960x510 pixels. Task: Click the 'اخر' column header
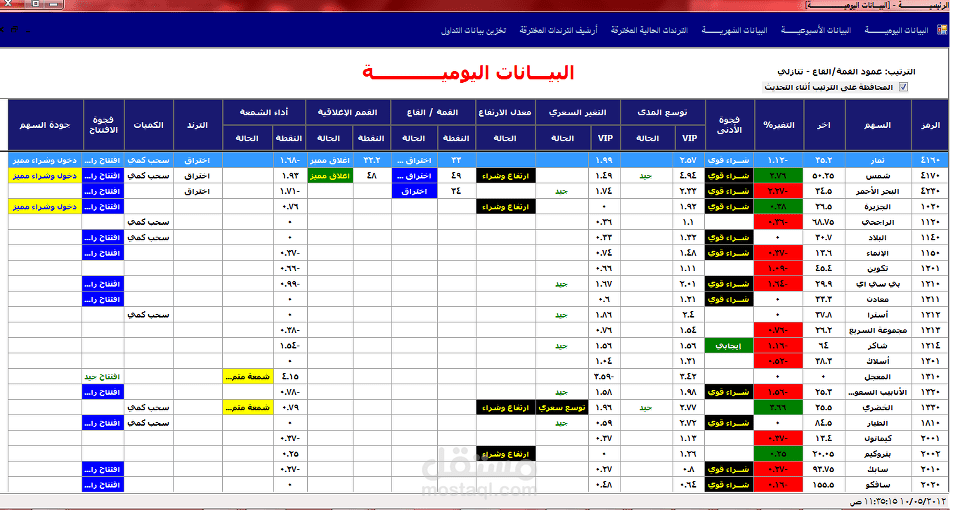[x=824, y=125]
